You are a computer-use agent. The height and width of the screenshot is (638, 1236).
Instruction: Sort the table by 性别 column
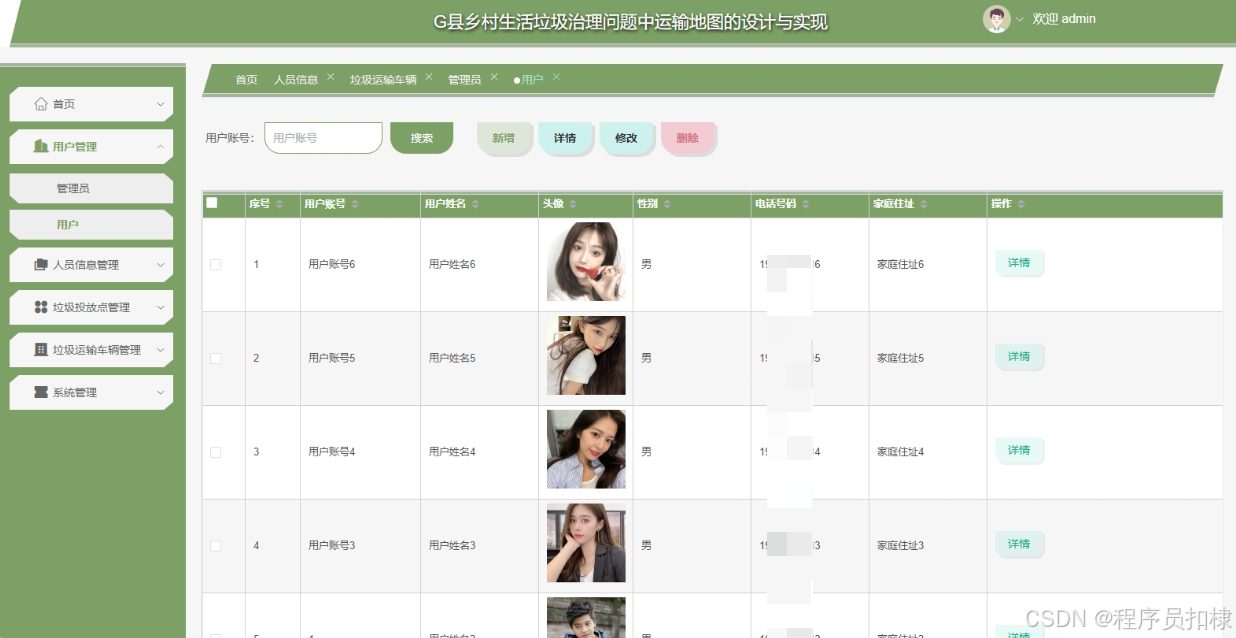[667, 204]
